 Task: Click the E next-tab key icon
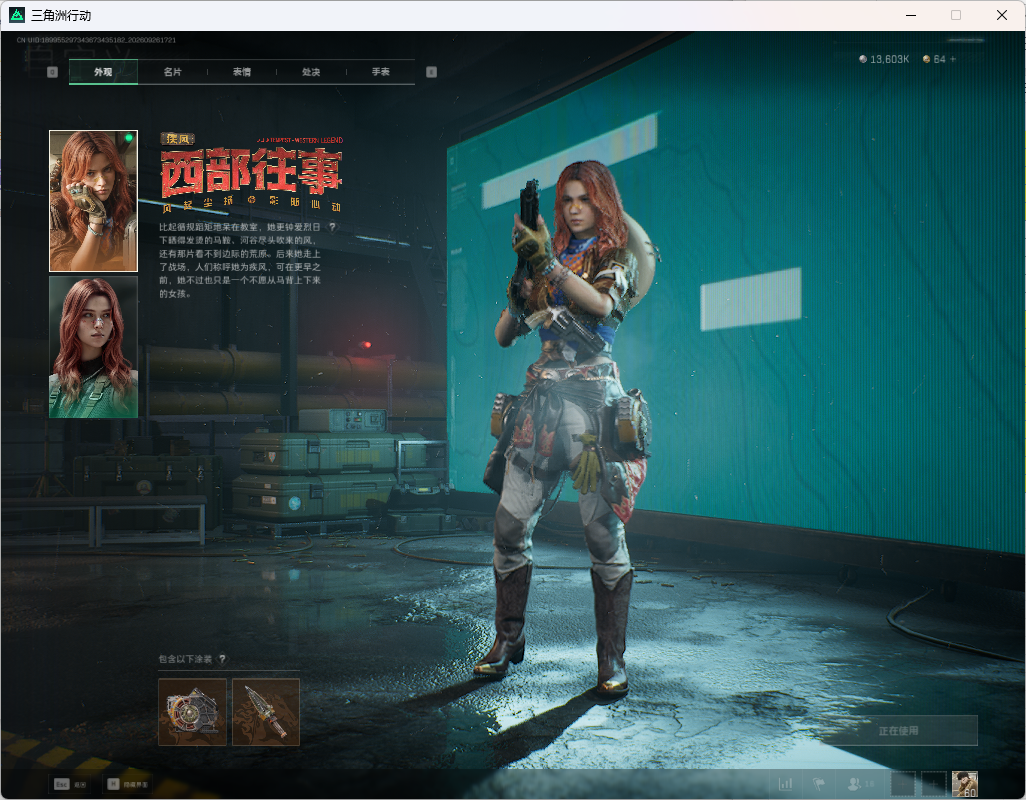click(431, 72)
